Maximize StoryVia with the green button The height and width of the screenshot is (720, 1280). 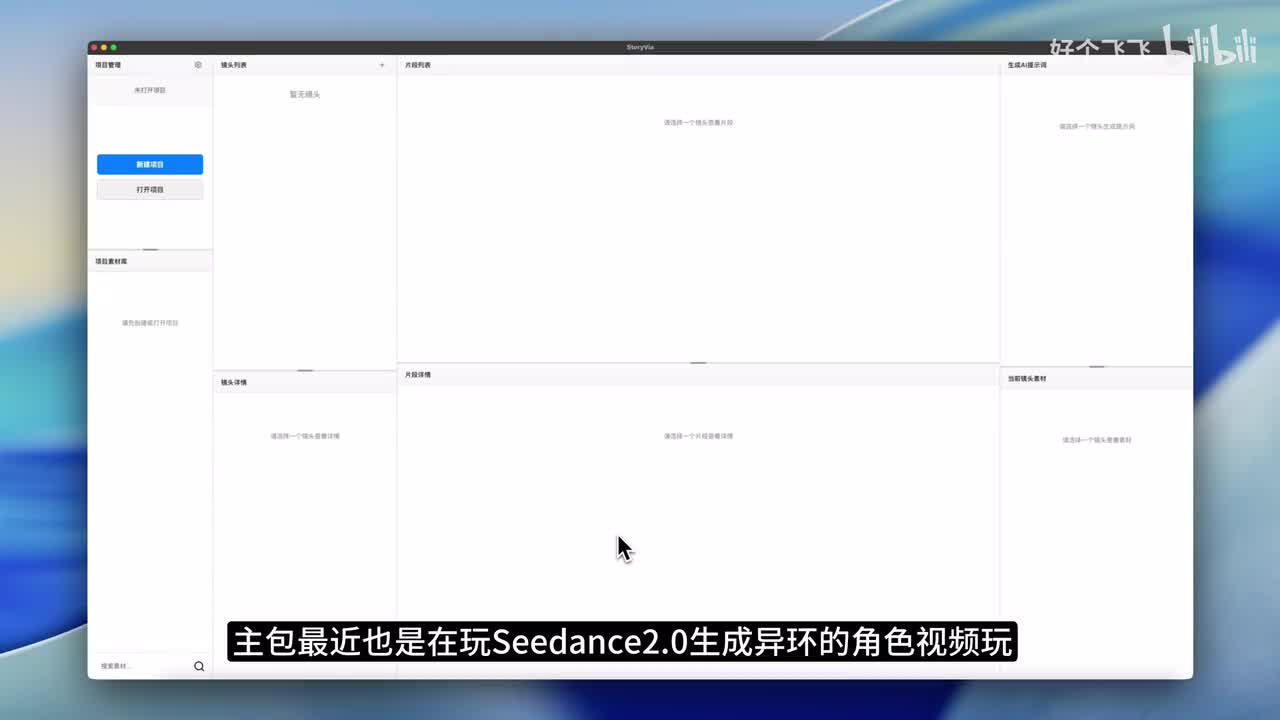113,47
